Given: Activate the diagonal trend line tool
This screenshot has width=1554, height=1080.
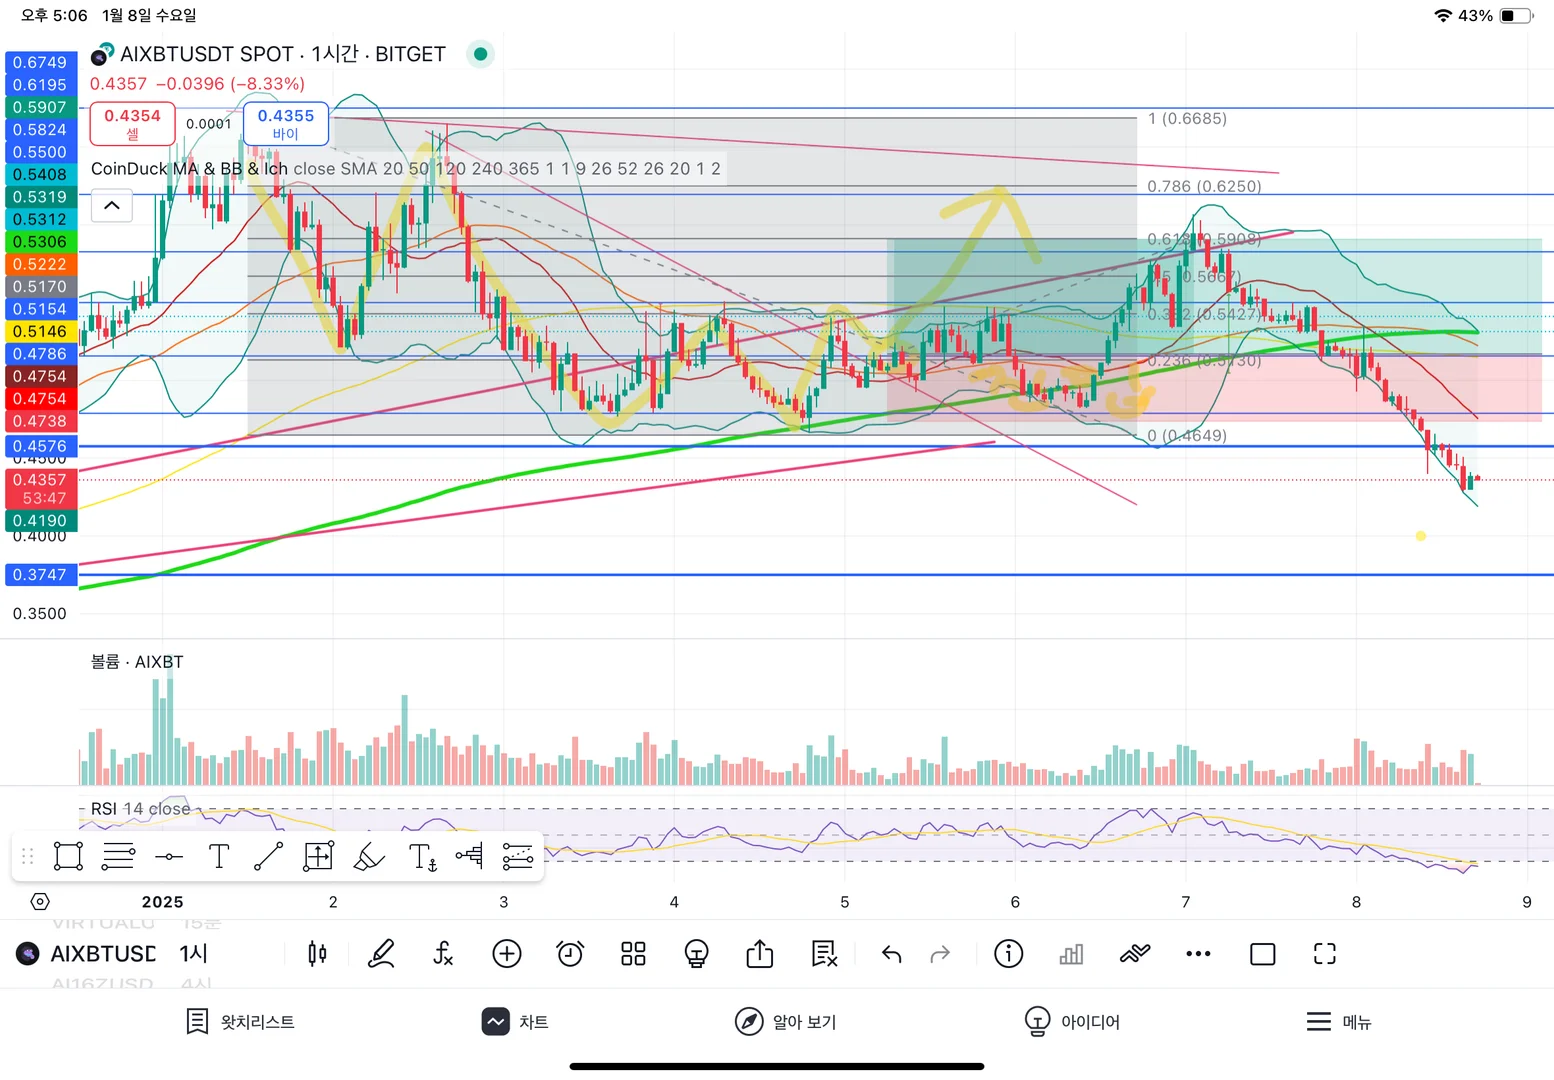Looking at the screenshot, I should coord(268,856).
